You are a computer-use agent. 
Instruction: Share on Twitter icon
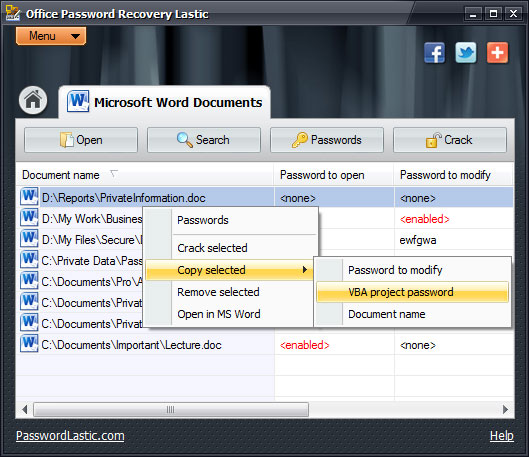466,53
